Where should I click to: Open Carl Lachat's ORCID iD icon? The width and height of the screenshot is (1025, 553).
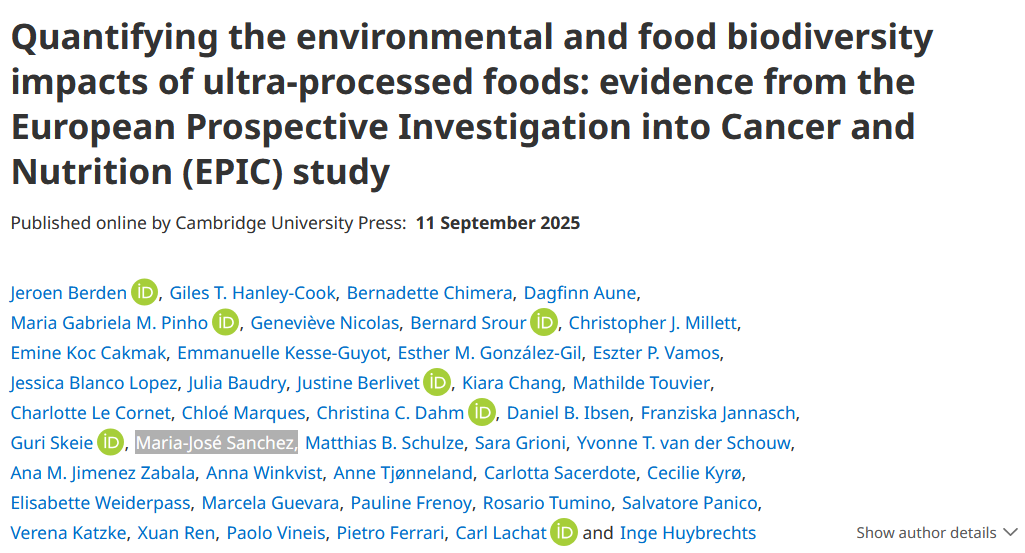(x=564, y=533)
